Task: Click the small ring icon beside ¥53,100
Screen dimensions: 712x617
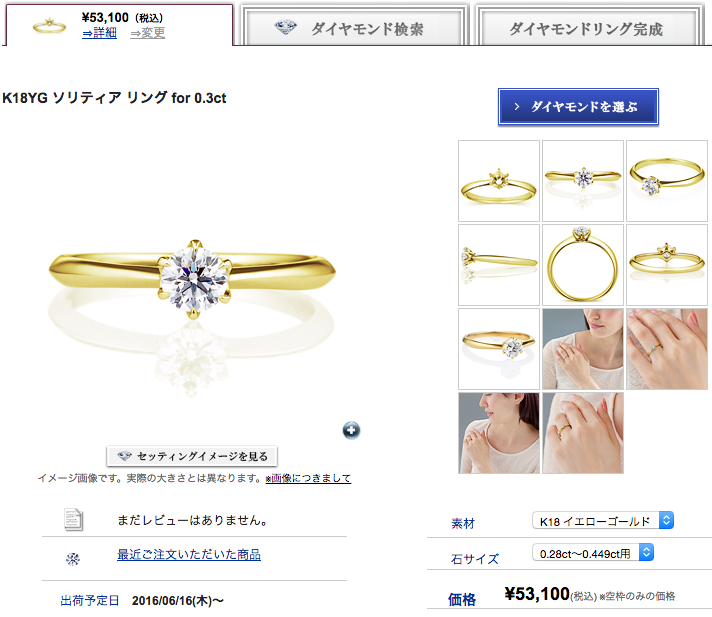Action: pos(49,26)
